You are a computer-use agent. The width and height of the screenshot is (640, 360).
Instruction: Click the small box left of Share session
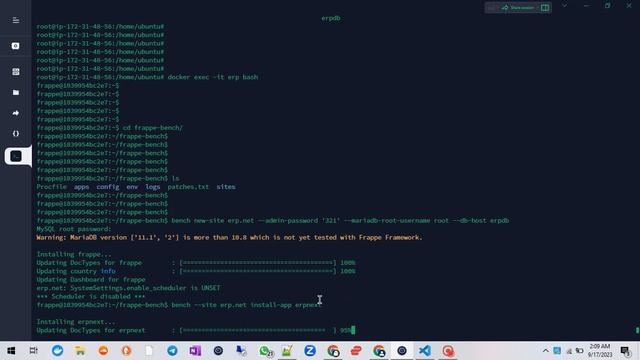[x=491, y=8]
